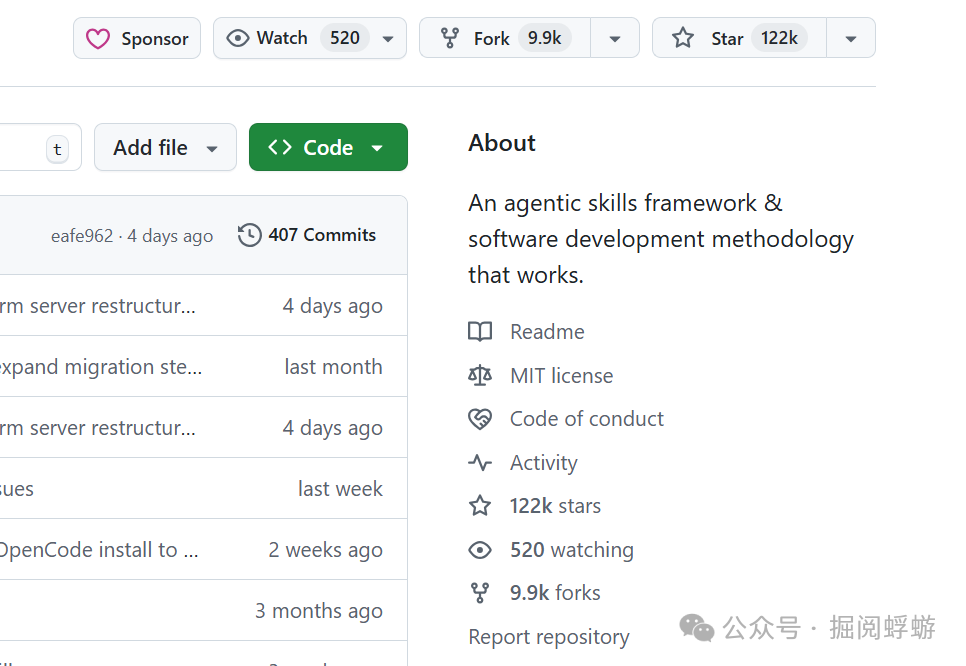The height and width of the screenshot is (666, 966).
Task: Click the 122k stars link
Action: coord(555,506)
